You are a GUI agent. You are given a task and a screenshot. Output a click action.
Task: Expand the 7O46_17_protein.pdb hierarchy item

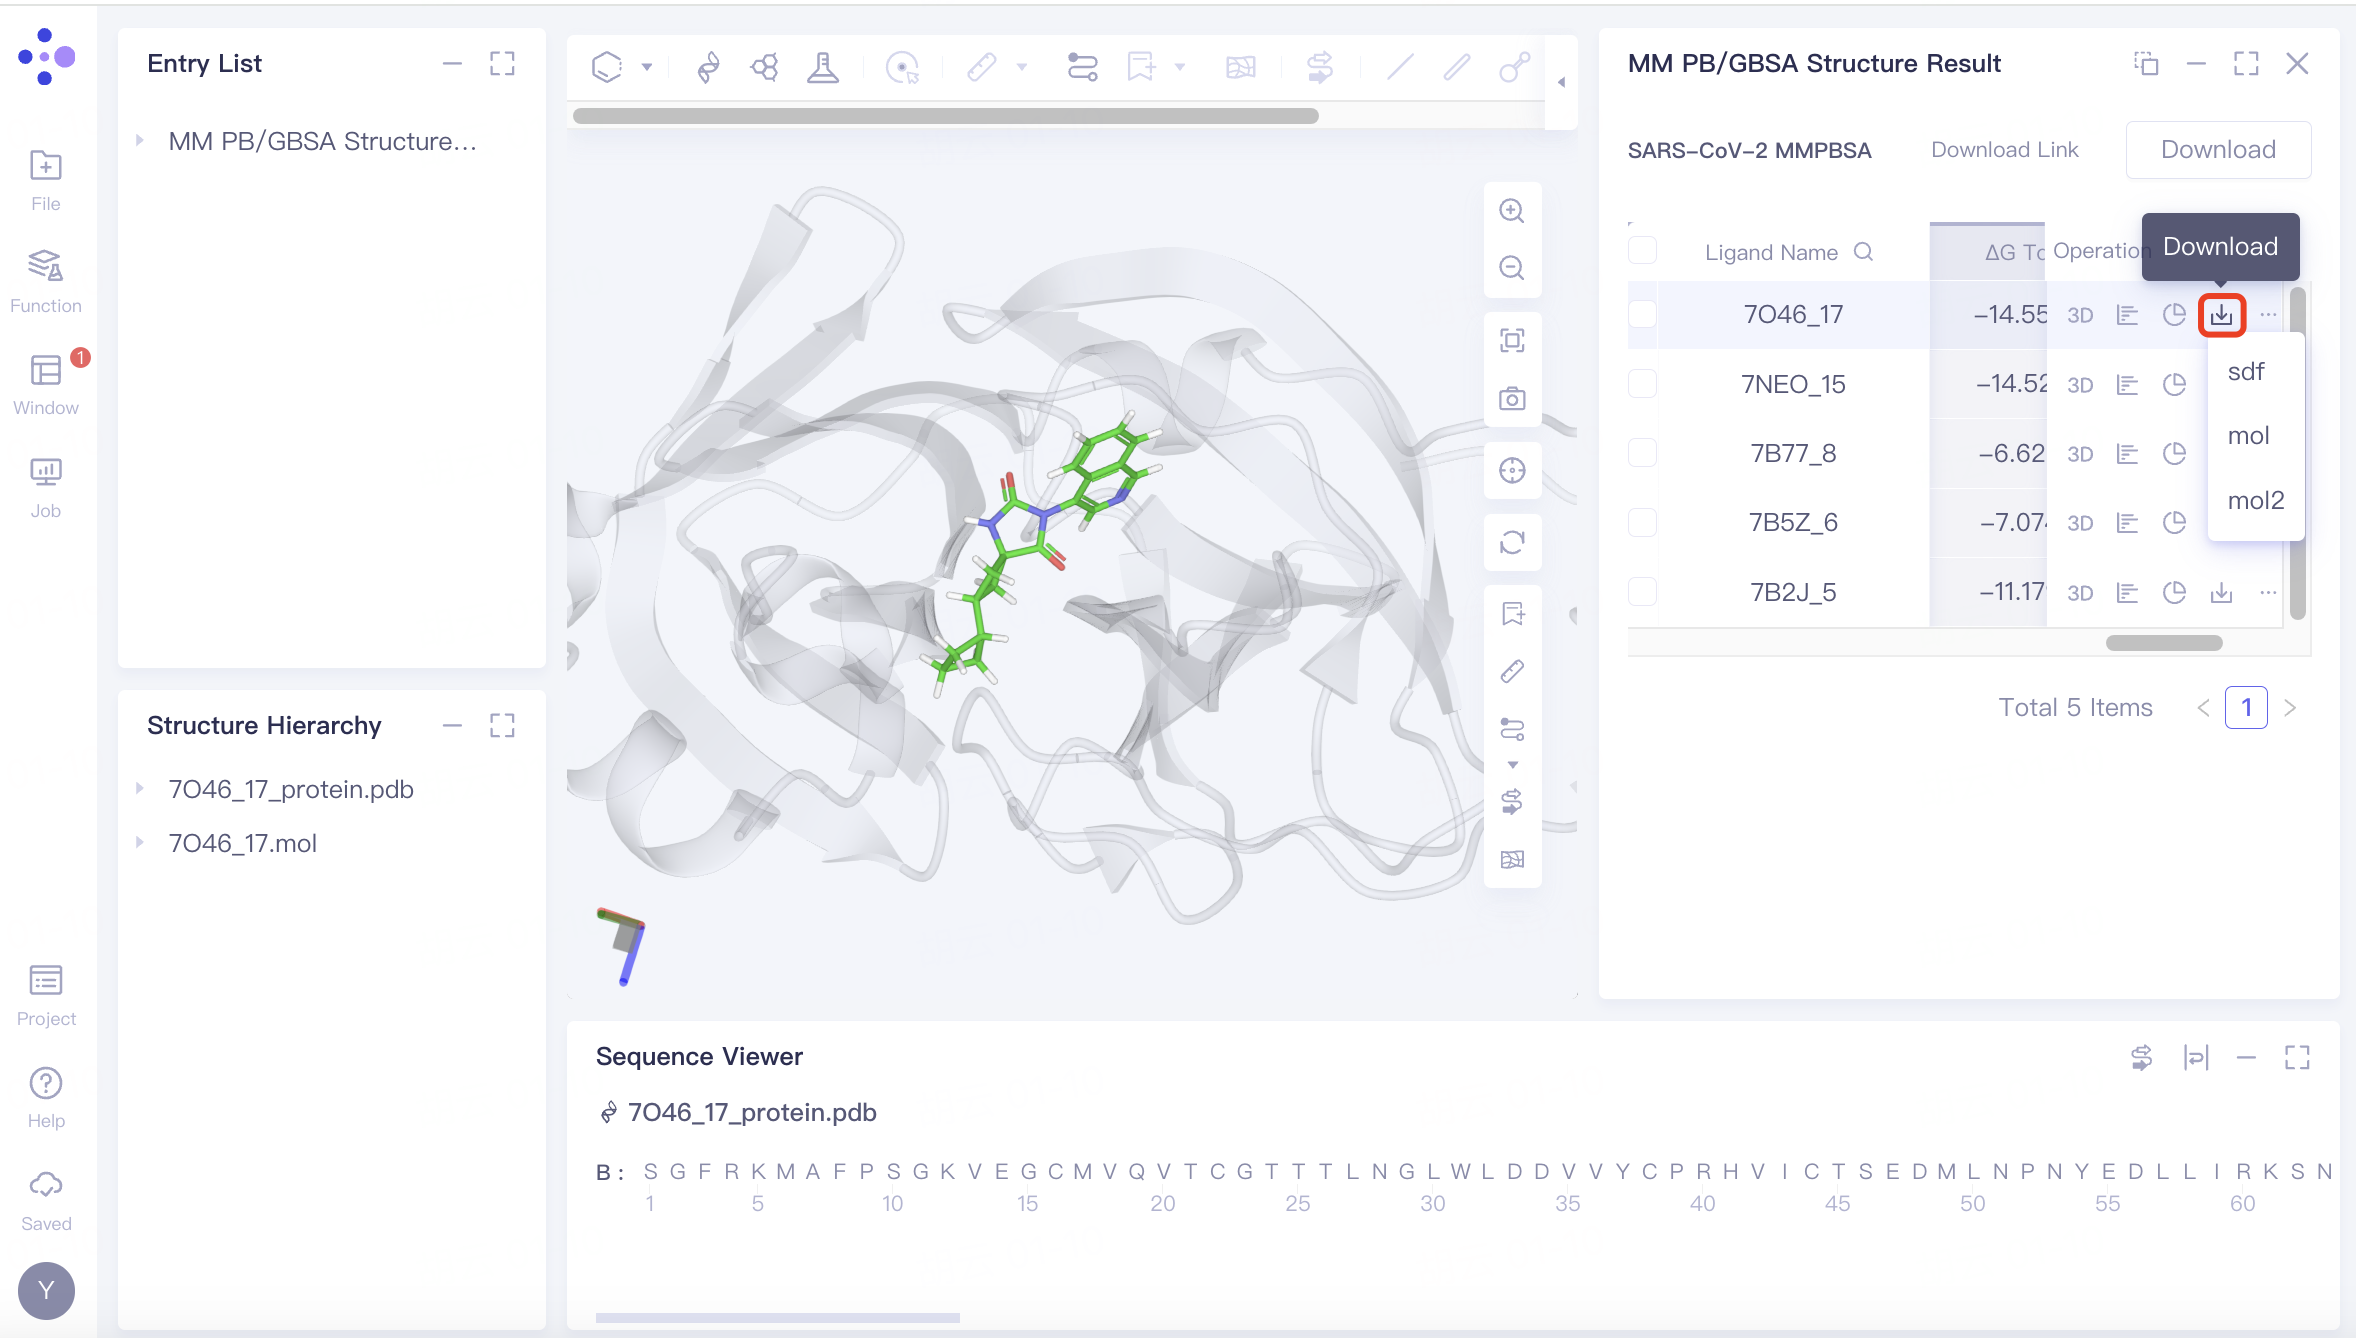pyautogui.click(x=139, y=788)
